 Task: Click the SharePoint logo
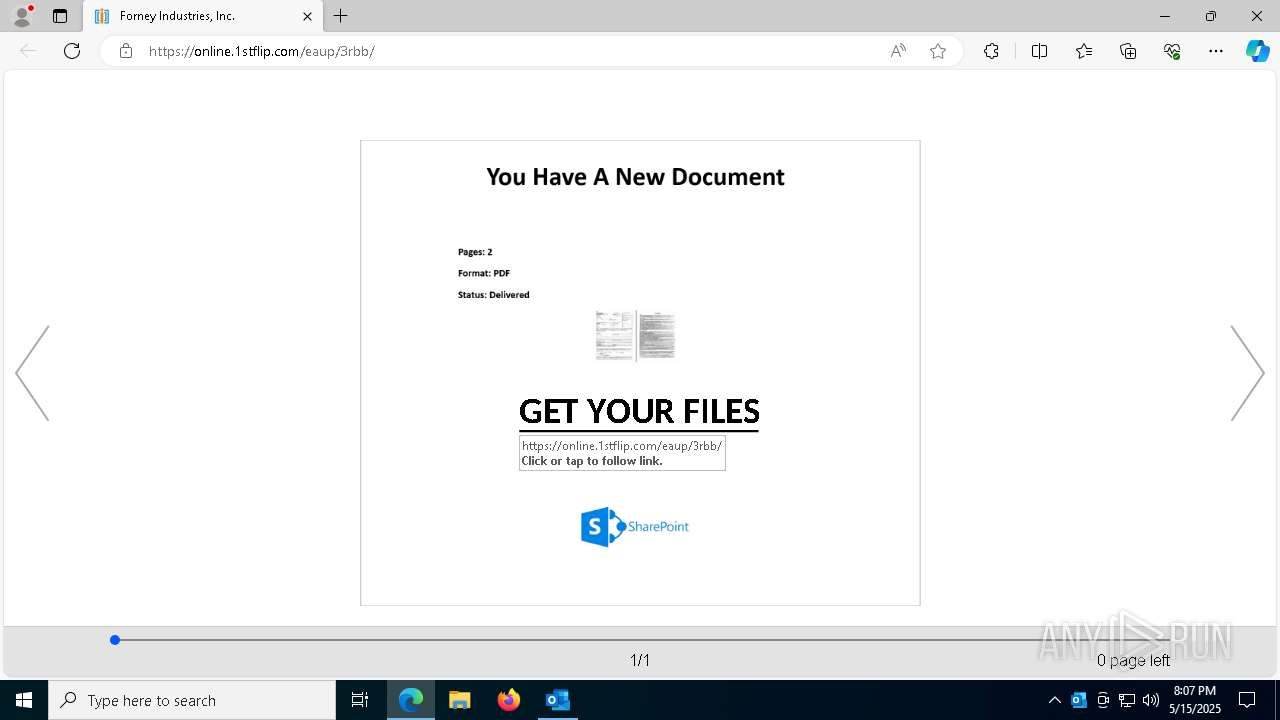(635, 527)
